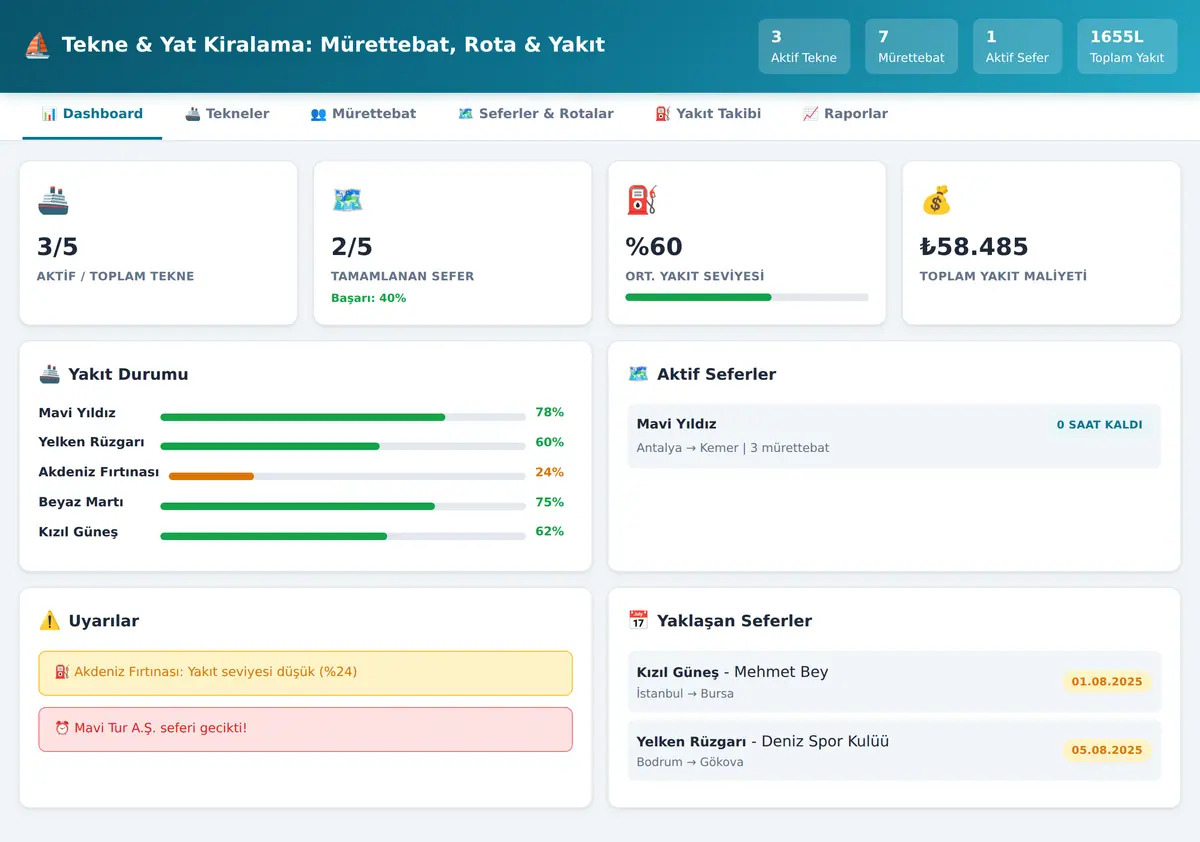Click Yelken Rüzgarı label in Yakıt Durumu
1200x842 pixels.
(92, 442)
